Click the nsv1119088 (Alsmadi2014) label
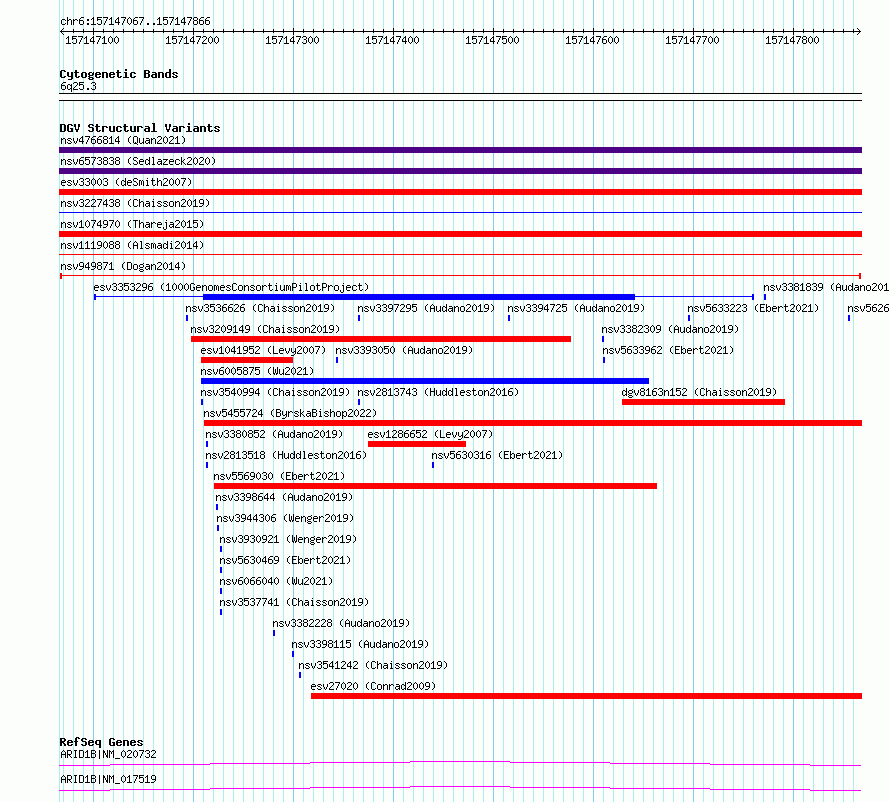890x802 pixels. pyautogui.click(x=132, y=245)
